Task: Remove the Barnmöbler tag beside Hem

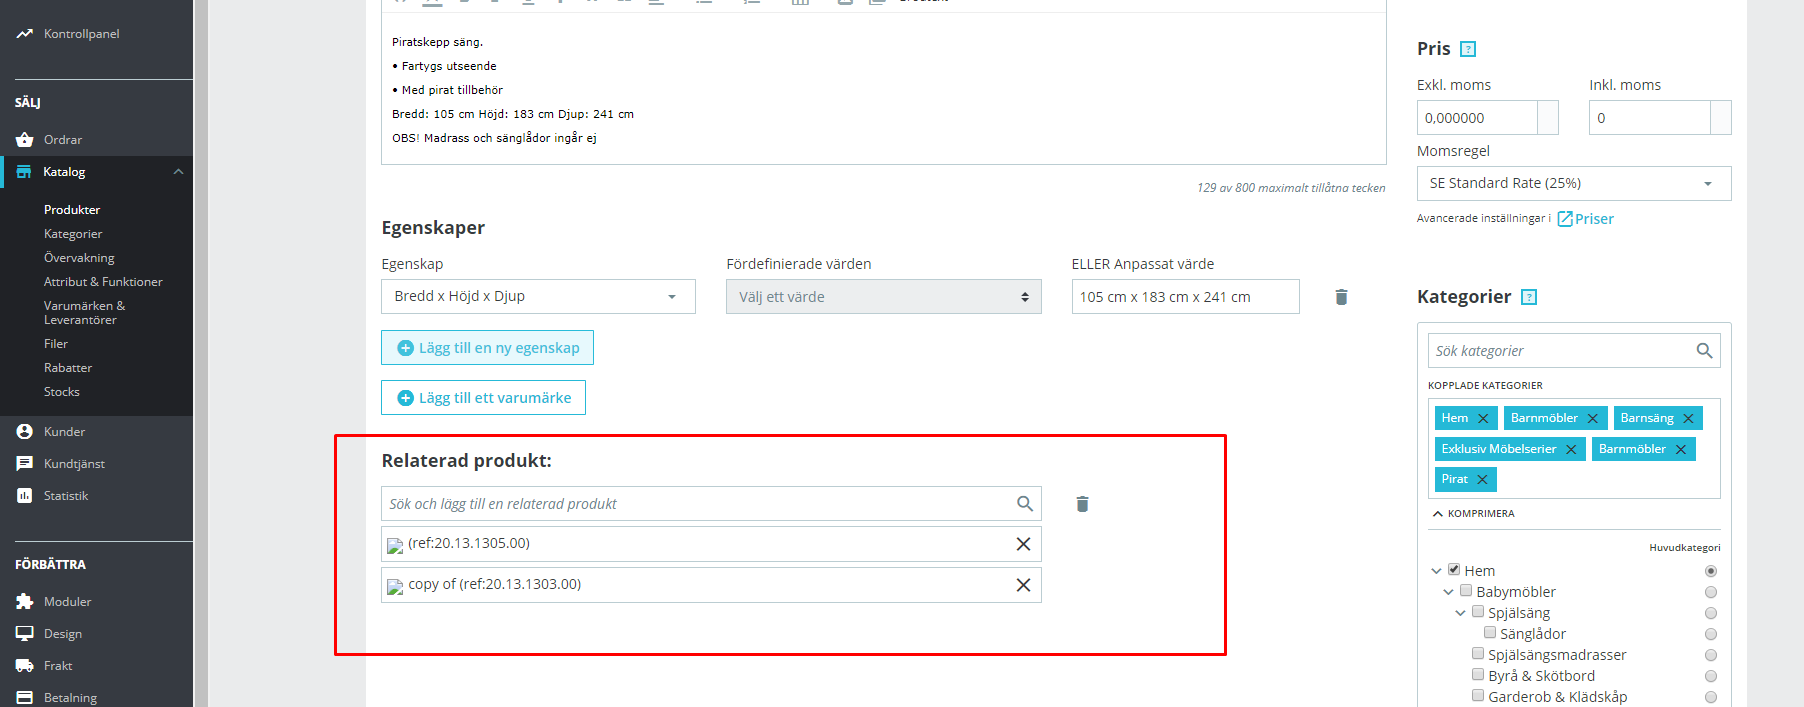Action: point(1593,419)
